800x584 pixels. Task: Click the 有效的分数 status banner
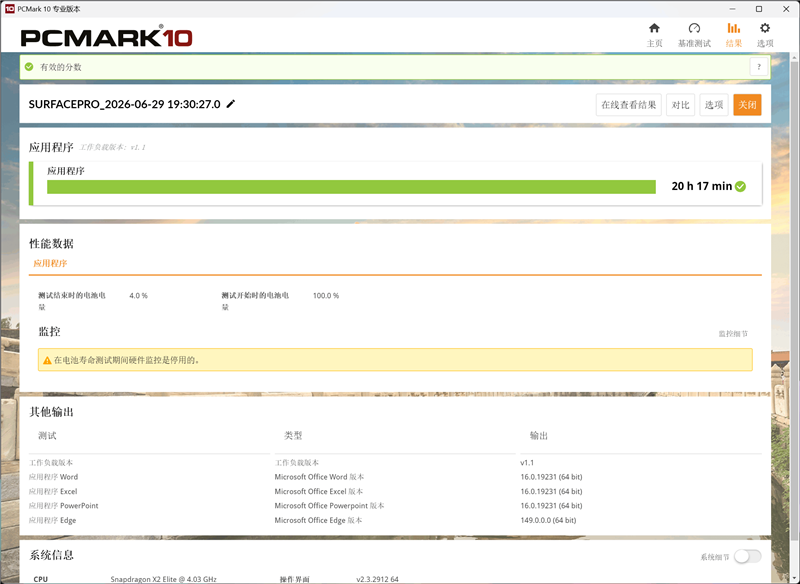[395, 67]
